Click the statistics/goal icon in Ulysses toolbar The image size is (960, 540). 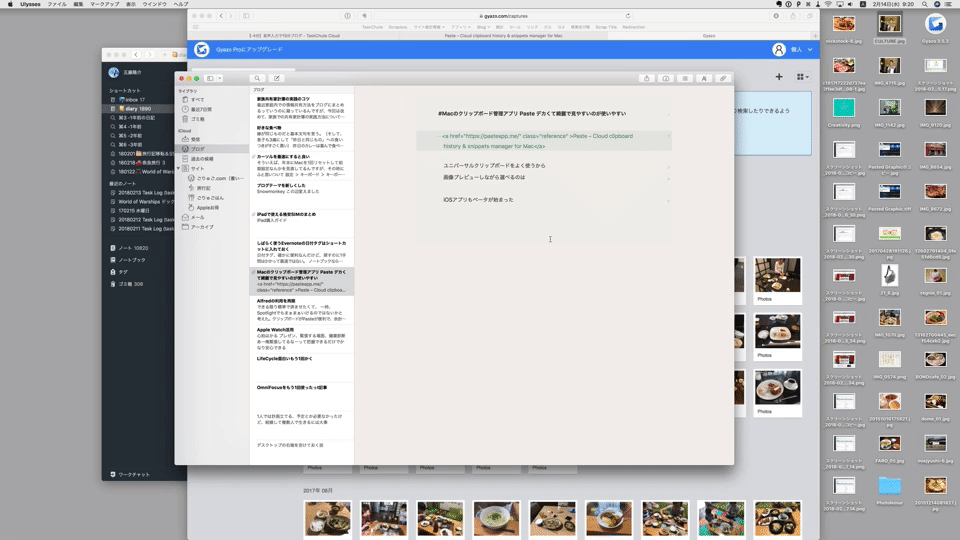pyautogui.click(x=666, y=78)
